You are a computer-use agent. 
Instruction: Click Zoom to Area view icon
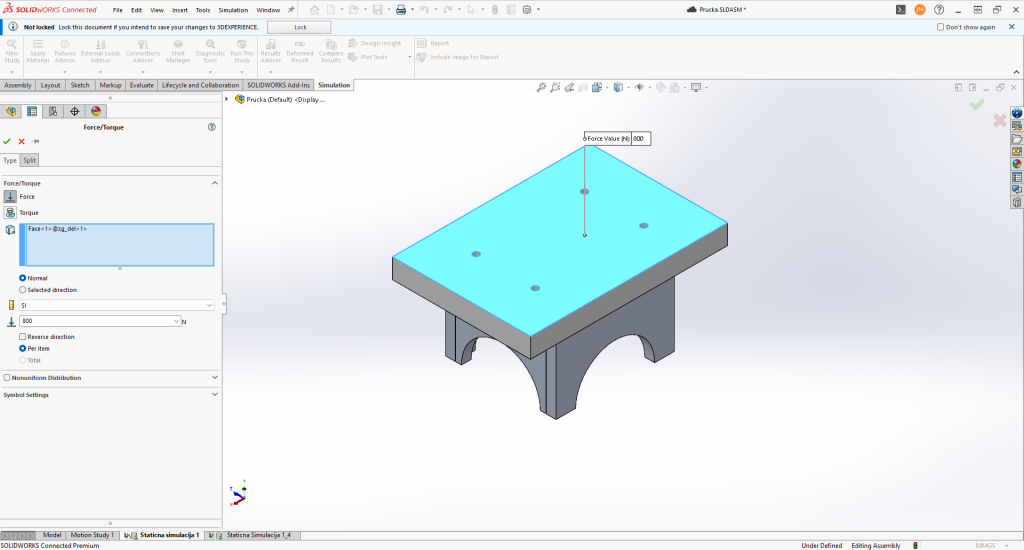click(x=555, y=88)
